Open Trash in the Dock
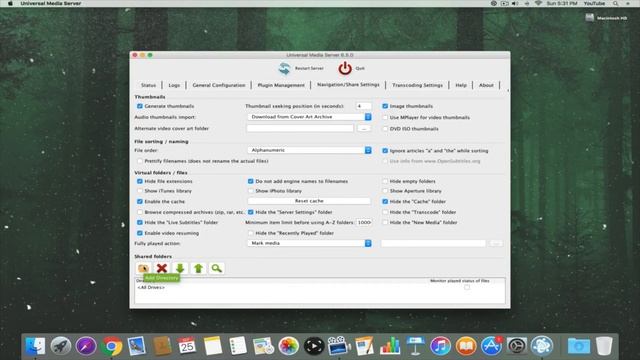 click(604, 346)
